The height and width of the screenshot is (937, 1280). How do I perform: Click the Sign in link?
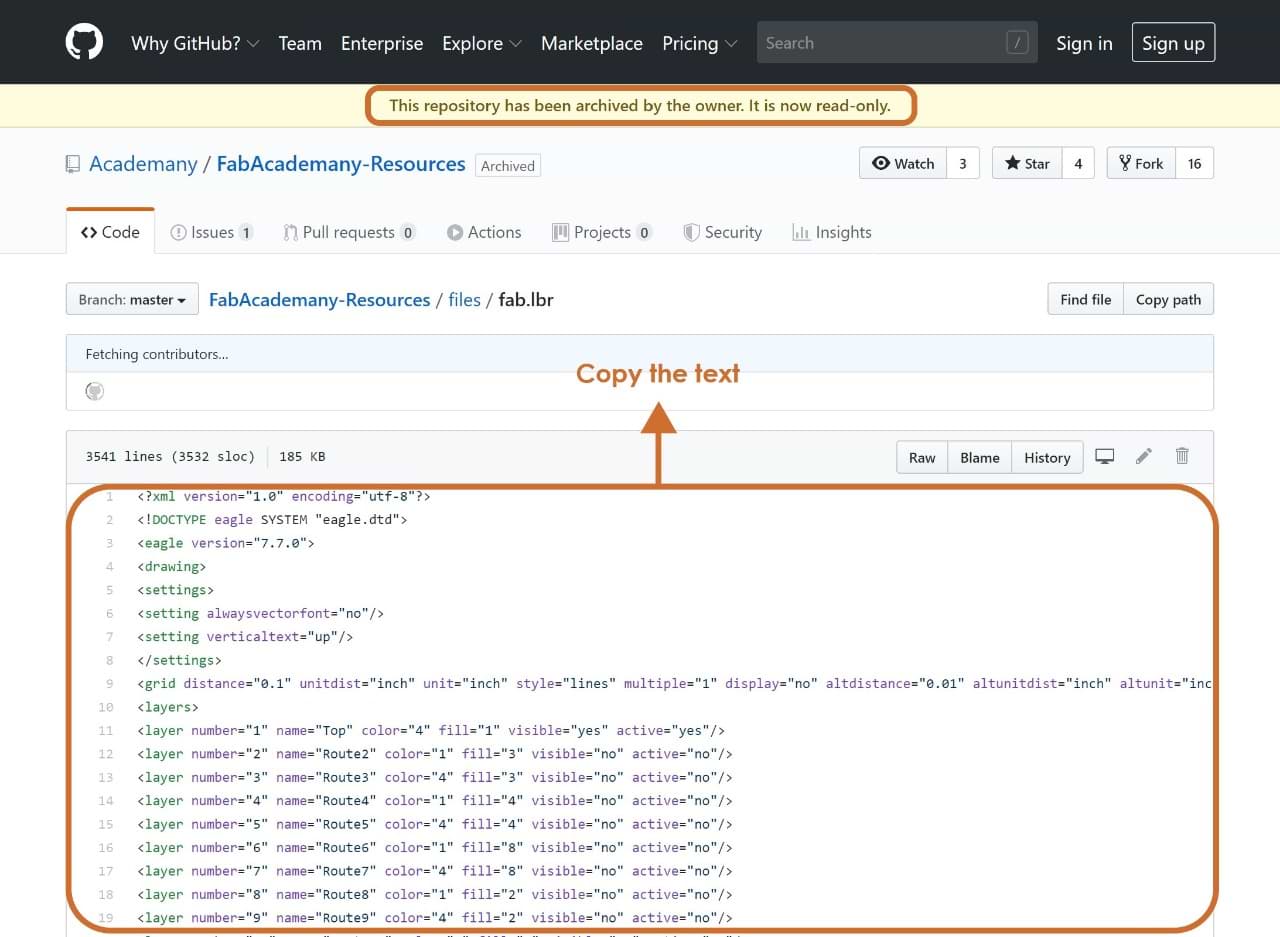pyautogui.click(x=1084, y=43)
